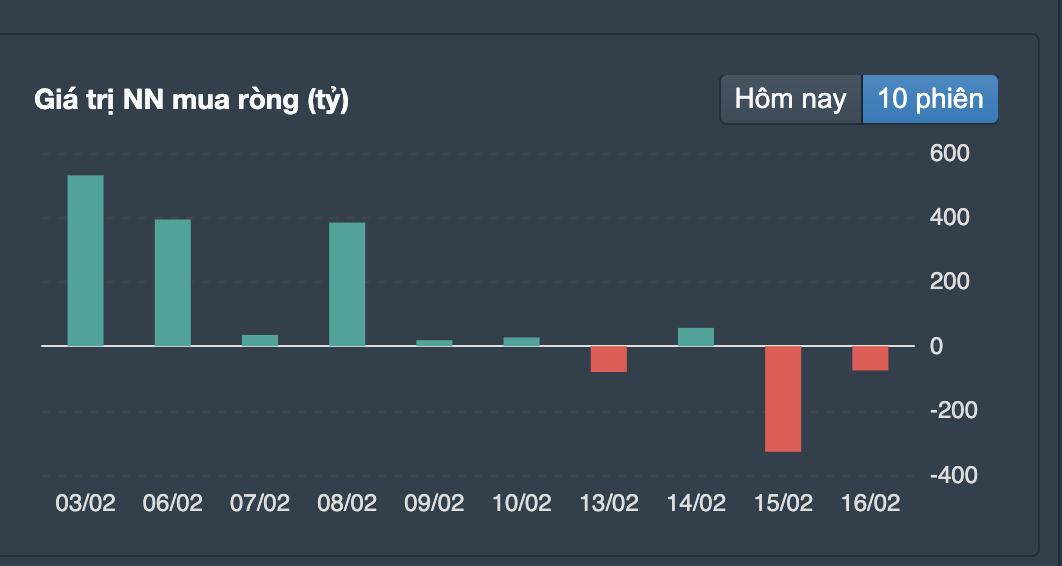1062x566 pixels.
Task: Click the small 07/02 bar
Action: 260,340
